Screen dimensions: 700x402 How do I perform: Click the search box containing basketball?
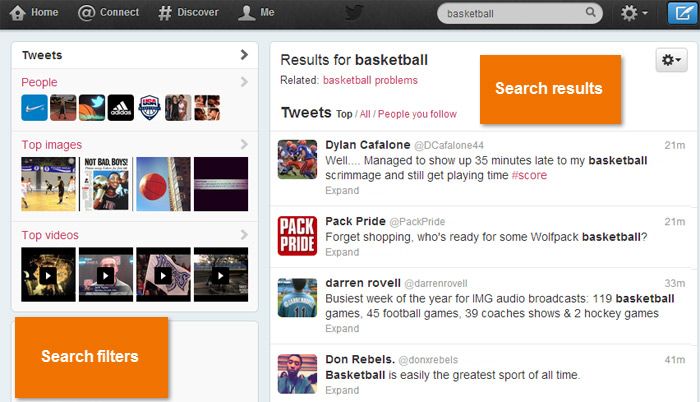point(520,13)
